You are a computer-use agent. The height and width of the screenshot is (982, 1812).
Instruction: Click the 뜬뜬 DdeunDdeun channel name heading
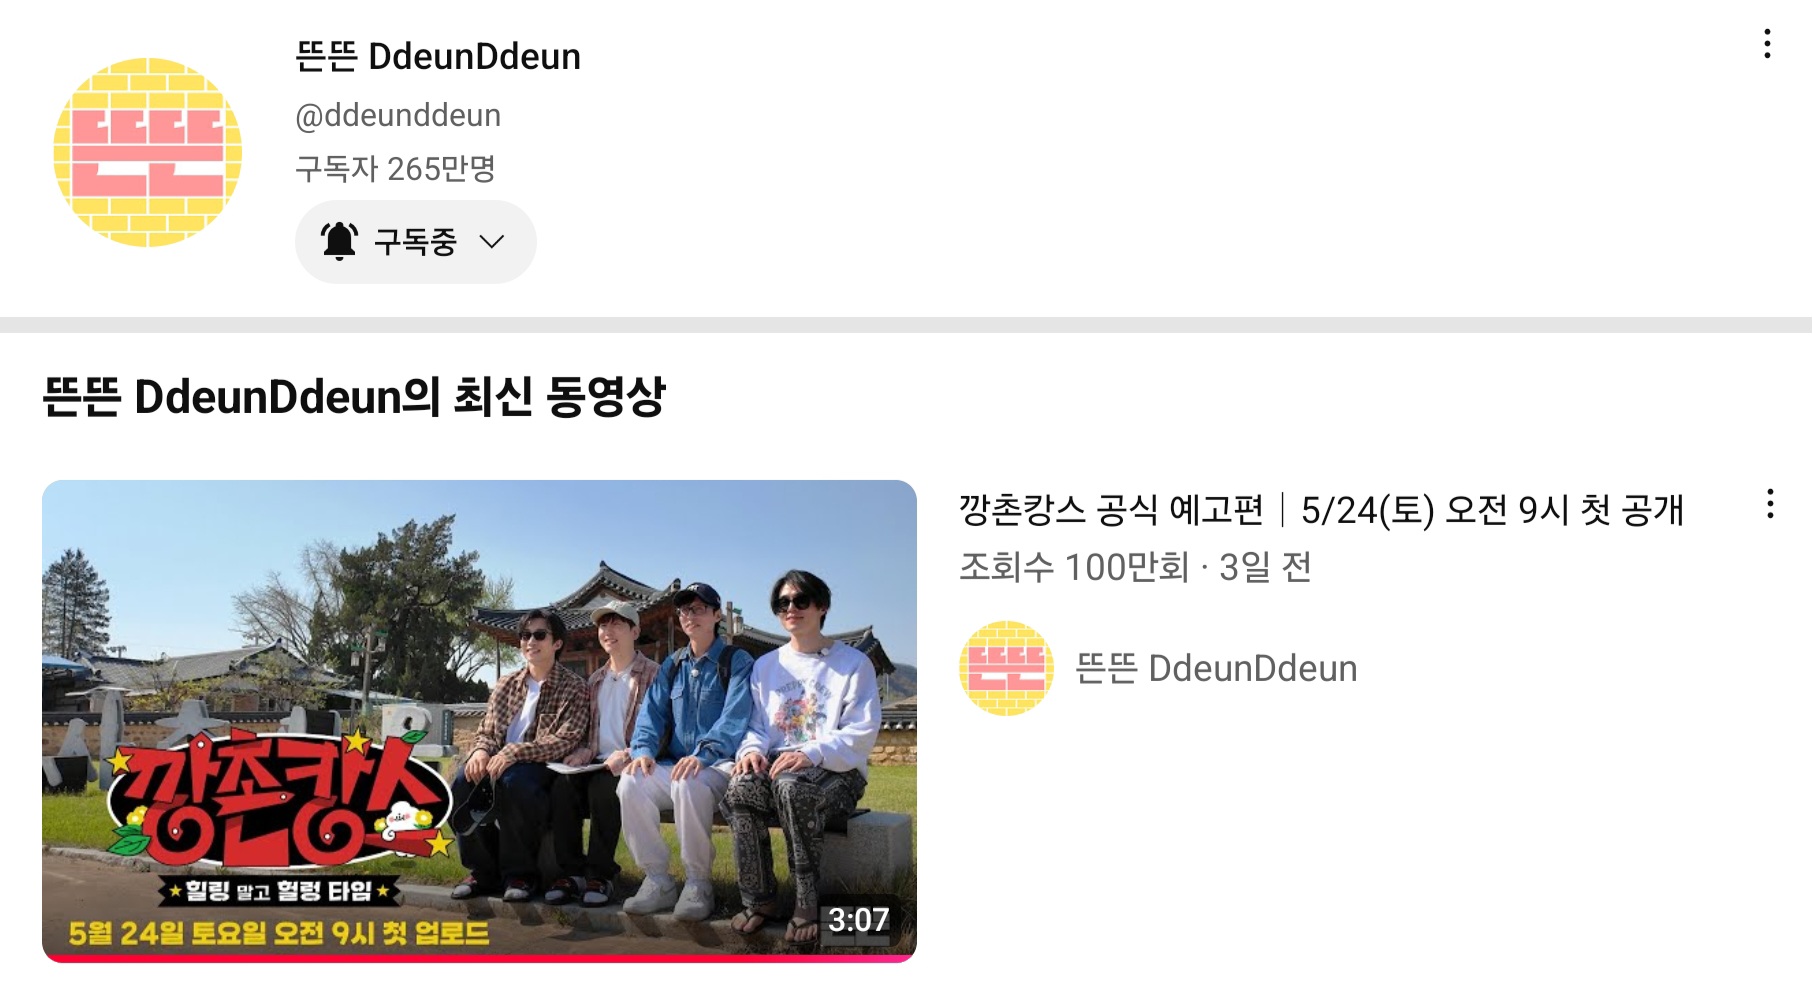pos(438,57)
